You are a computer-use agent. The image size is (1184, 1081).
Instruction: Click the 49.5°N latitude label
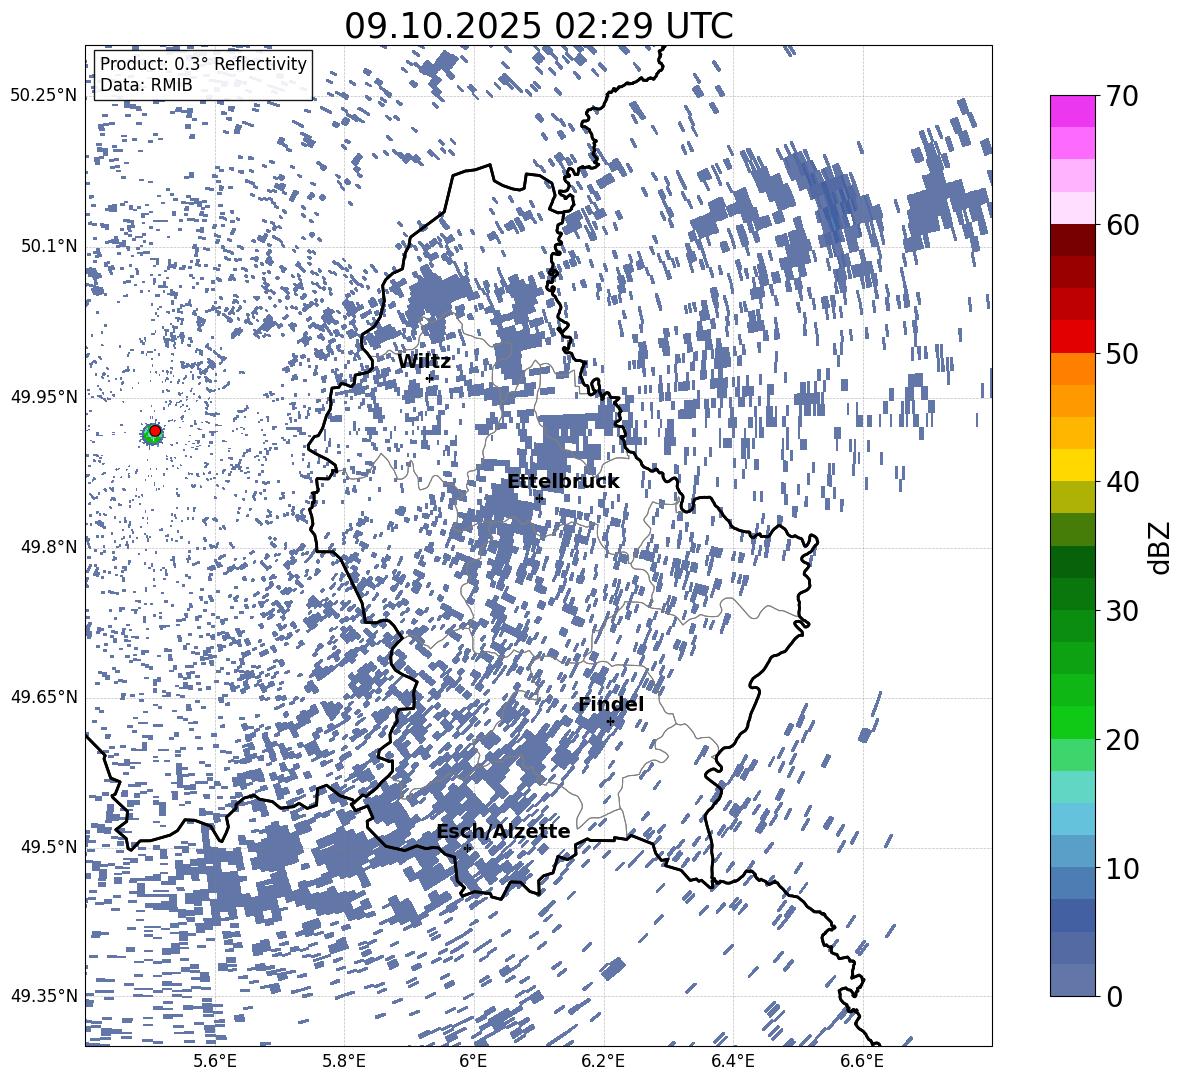tap(48, 846)
